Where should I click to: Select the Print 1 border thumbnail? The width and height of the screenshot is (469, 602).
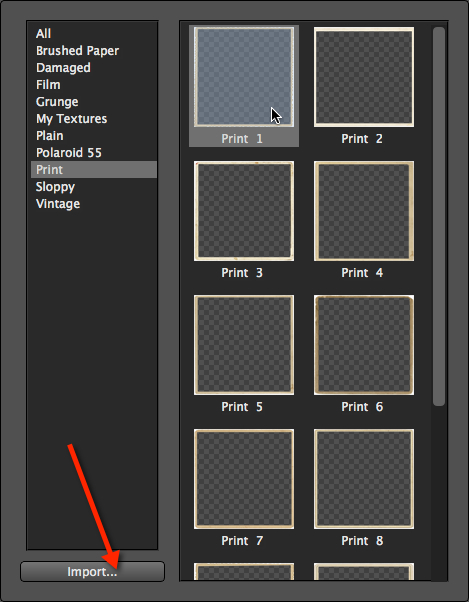pos(244,77)
